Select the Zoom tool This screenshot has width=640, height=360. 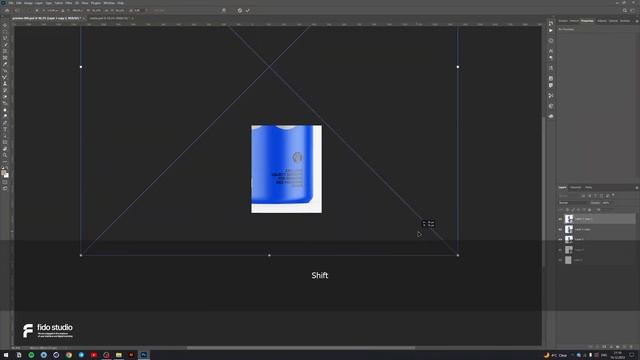(5, 155)
